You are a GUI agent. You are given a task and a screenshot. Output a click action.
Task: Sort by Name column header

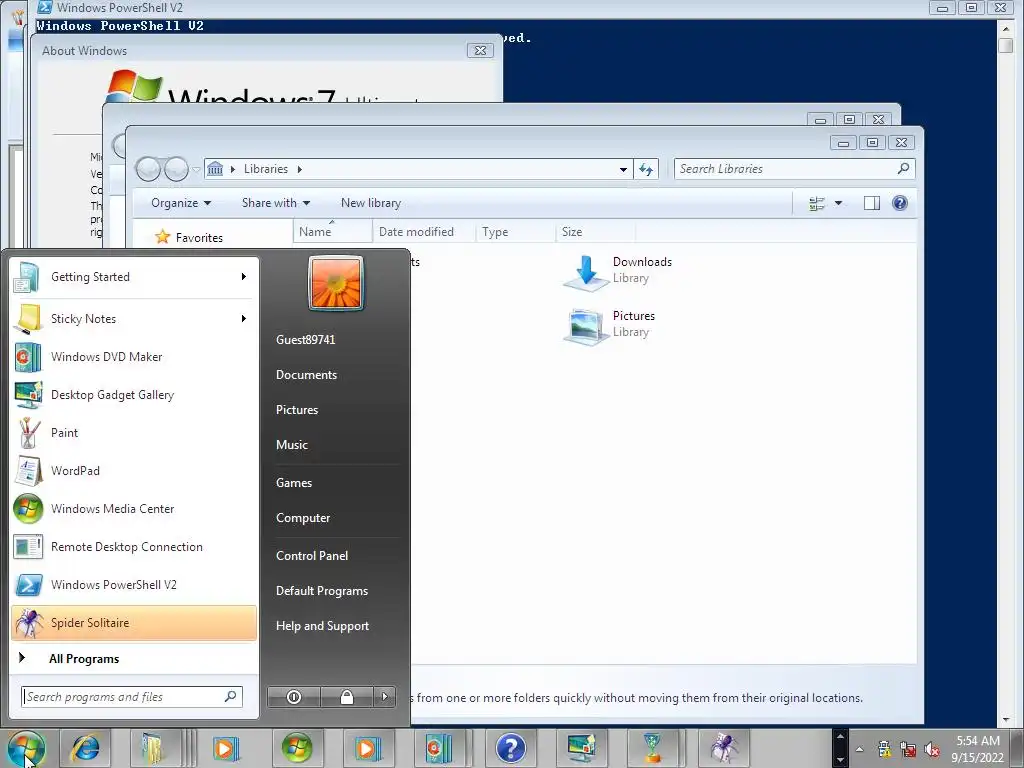(332, 232)
